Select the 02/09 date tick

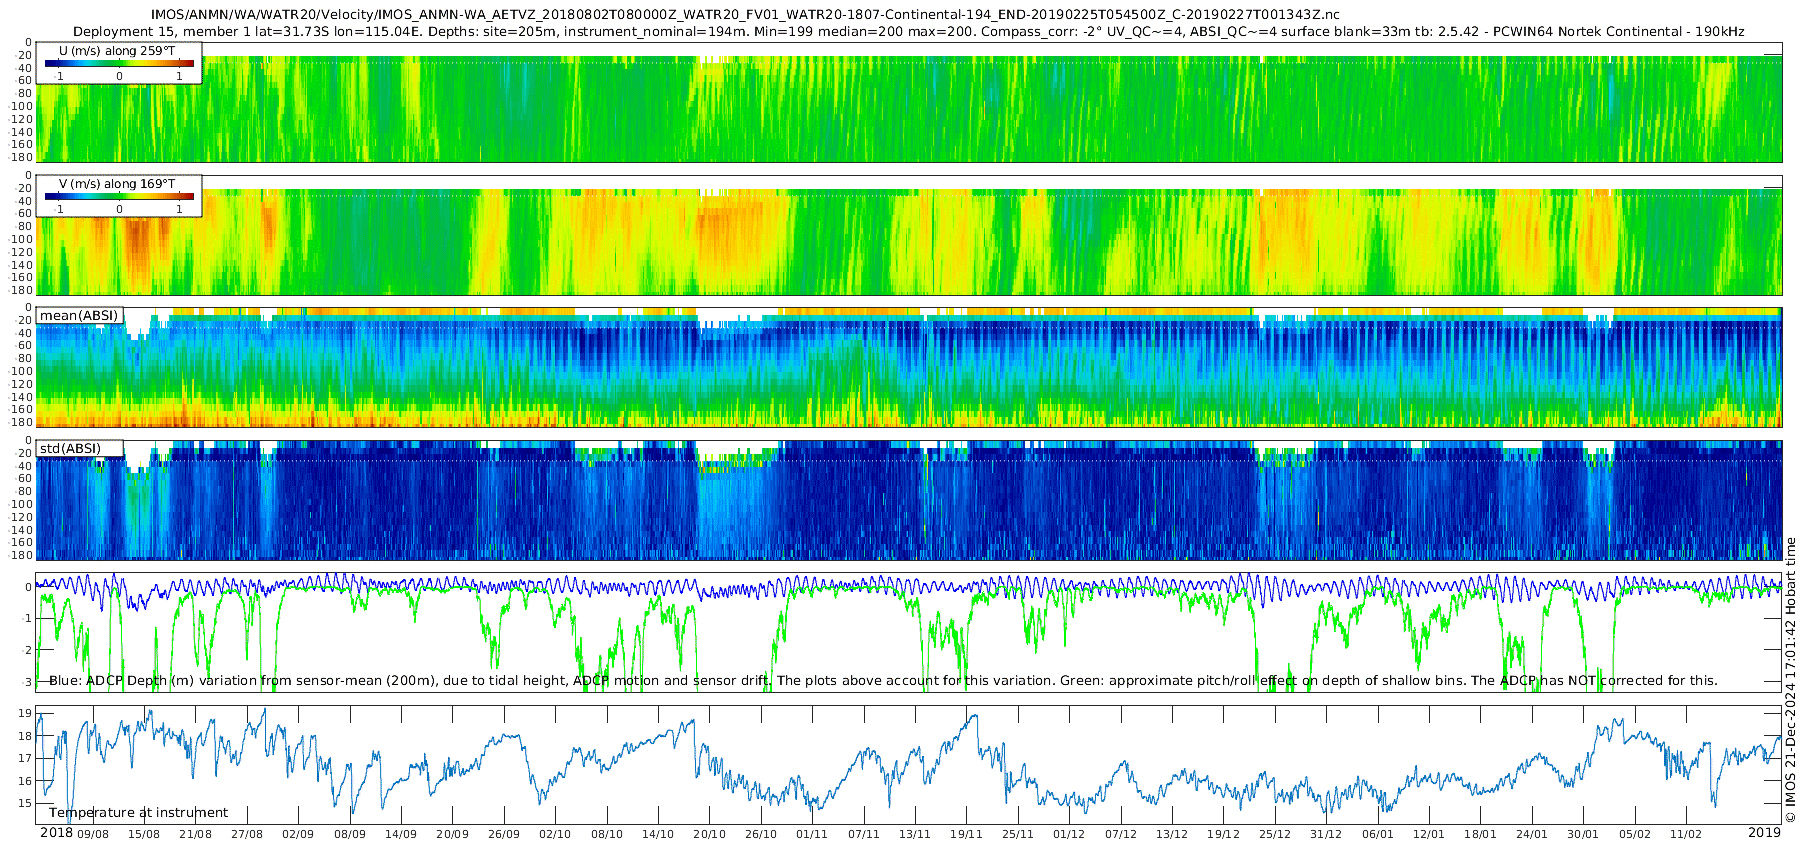tap(298, 834)
